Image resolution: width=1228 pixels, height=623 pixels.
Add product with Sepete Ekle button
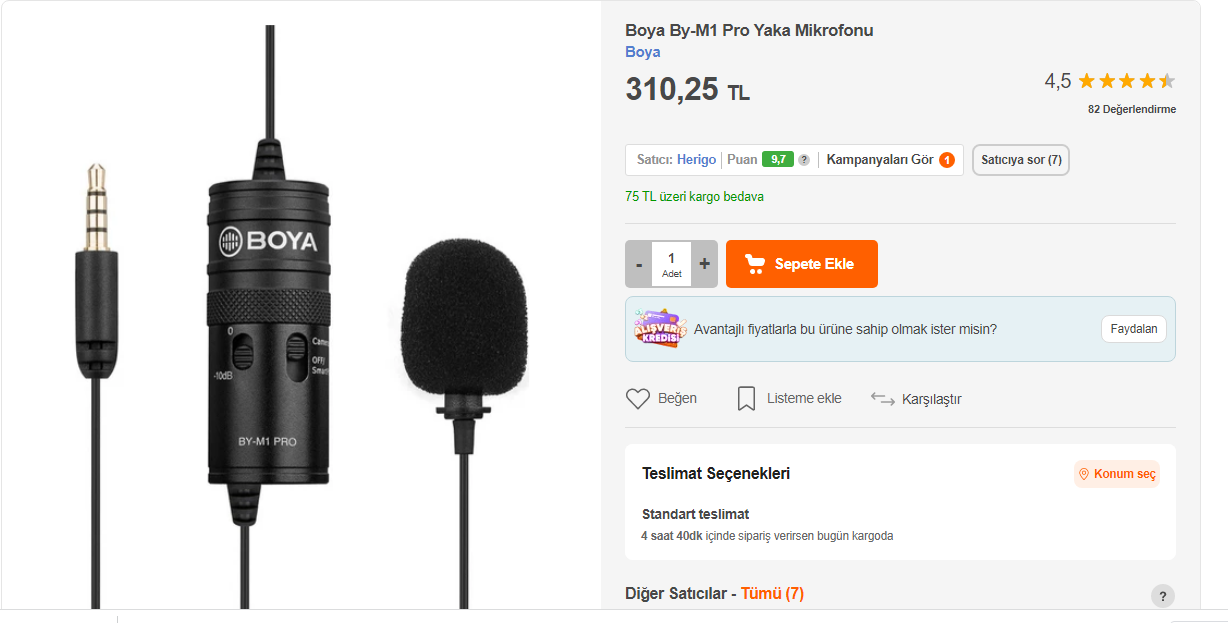(802, 264)
